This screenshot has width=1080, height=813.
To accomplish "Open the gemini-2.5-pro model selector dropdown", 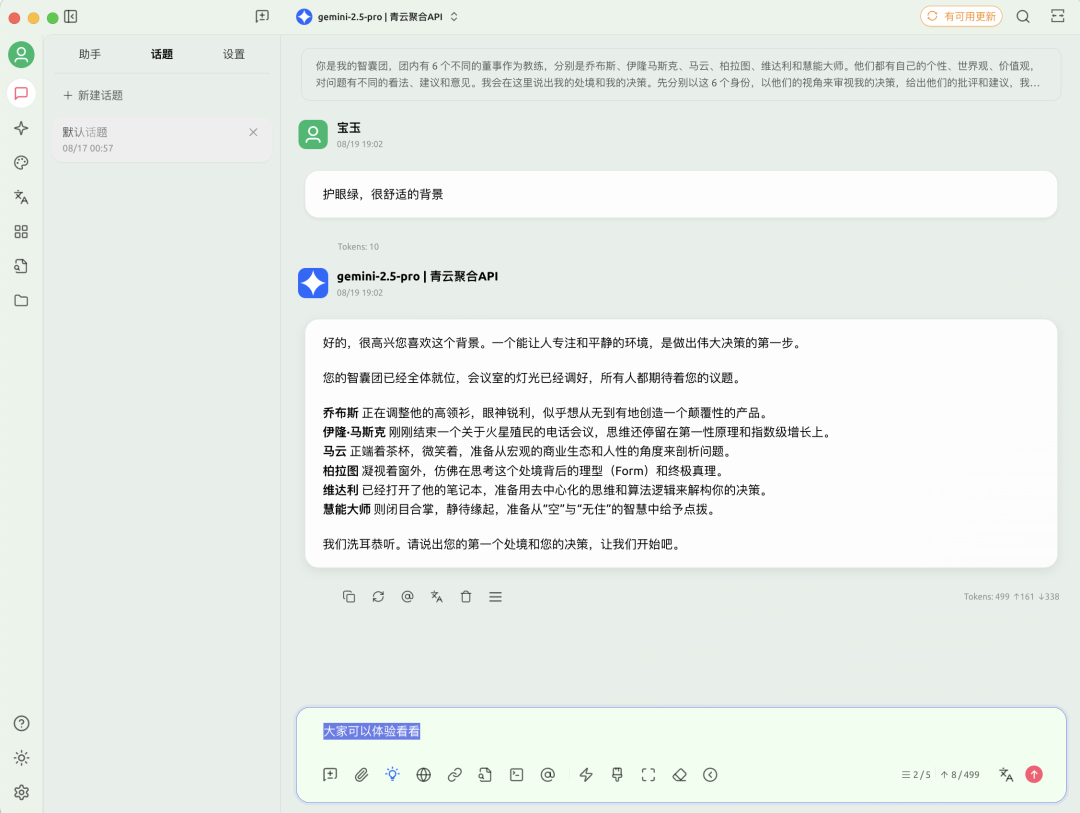I will (377, 17).
